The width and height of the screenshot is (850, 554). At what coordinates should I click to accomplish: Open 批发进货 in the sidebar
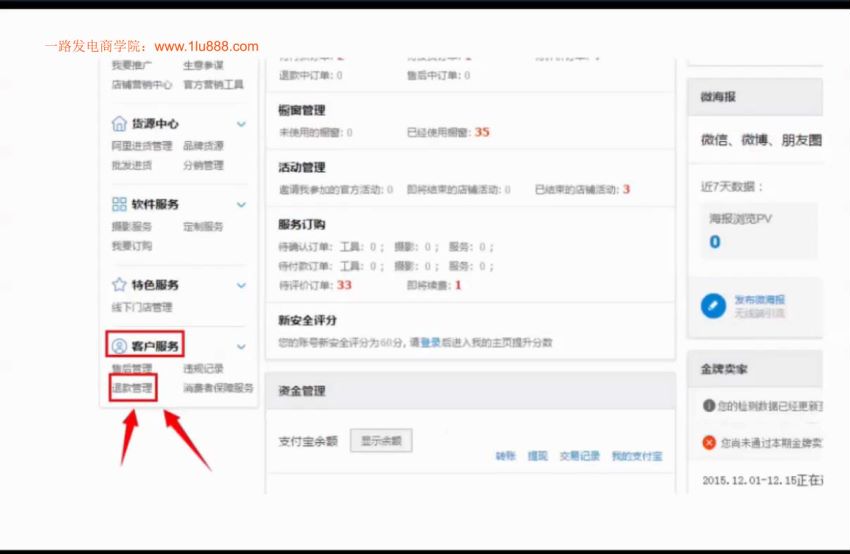click(132, 165)
